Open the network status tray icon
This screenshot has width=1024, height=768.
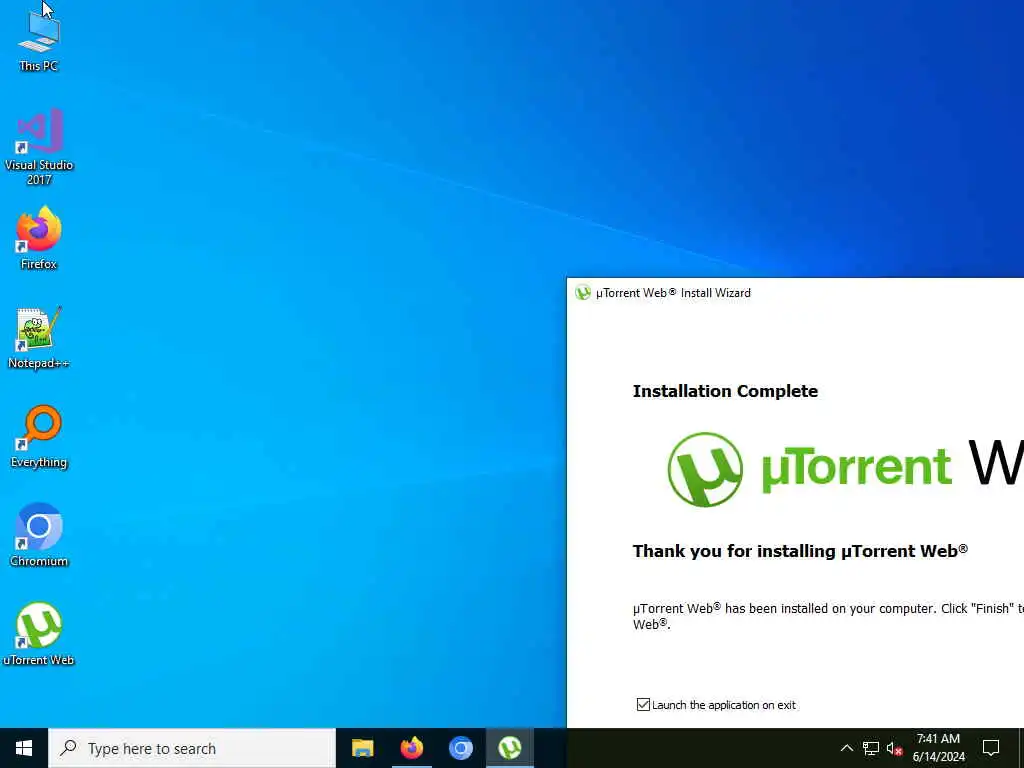coord(871,748)
